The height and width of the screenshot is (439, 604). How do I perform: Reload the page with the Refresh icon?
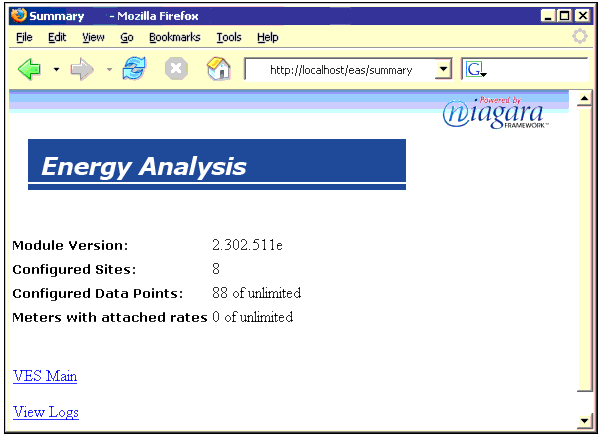(133, 69)
